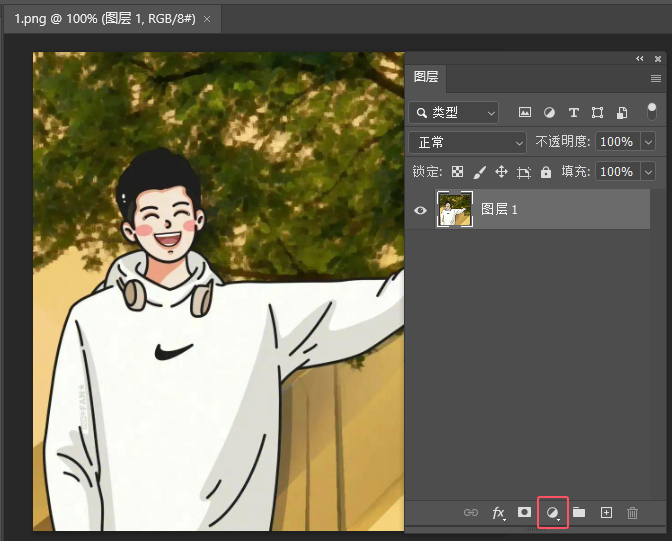Open the layers panel flyout menu
This screenshot has height=541, width=672.
[656, 78]
